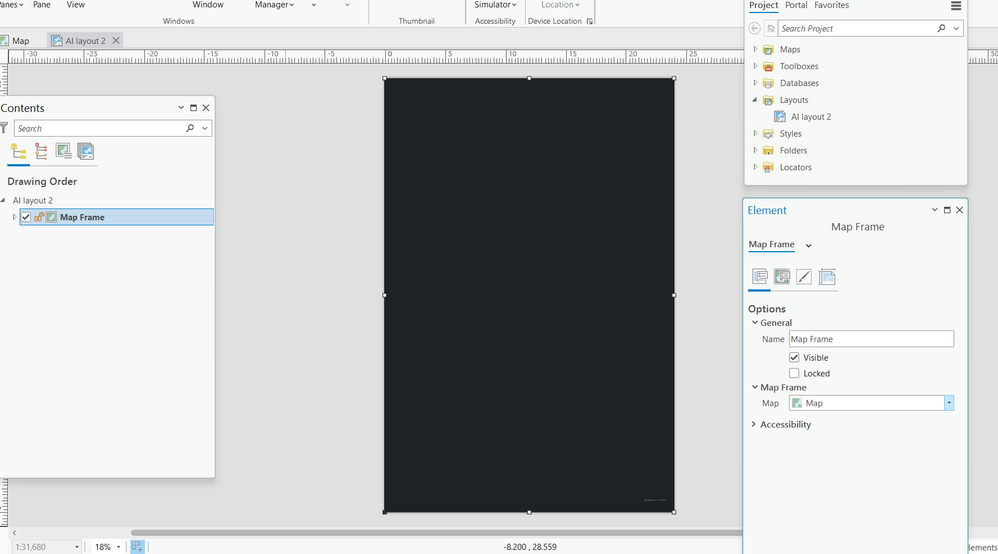This screenshot has height=554, width=998.
Task: Click the Map Frame tab in Element pane
Action: click(x=771, y=245)
